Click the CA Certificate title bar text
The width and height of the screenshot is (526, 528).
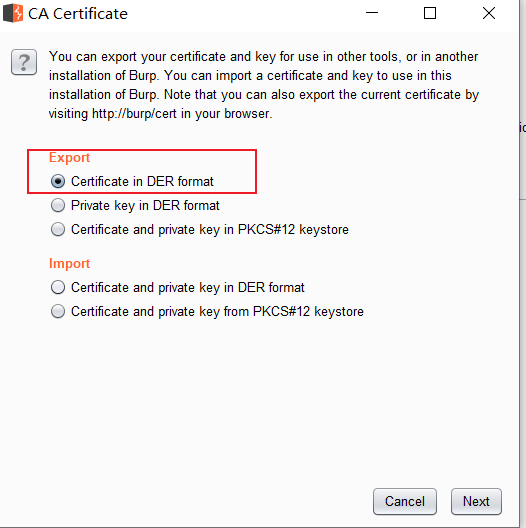(x=78, y=14)
